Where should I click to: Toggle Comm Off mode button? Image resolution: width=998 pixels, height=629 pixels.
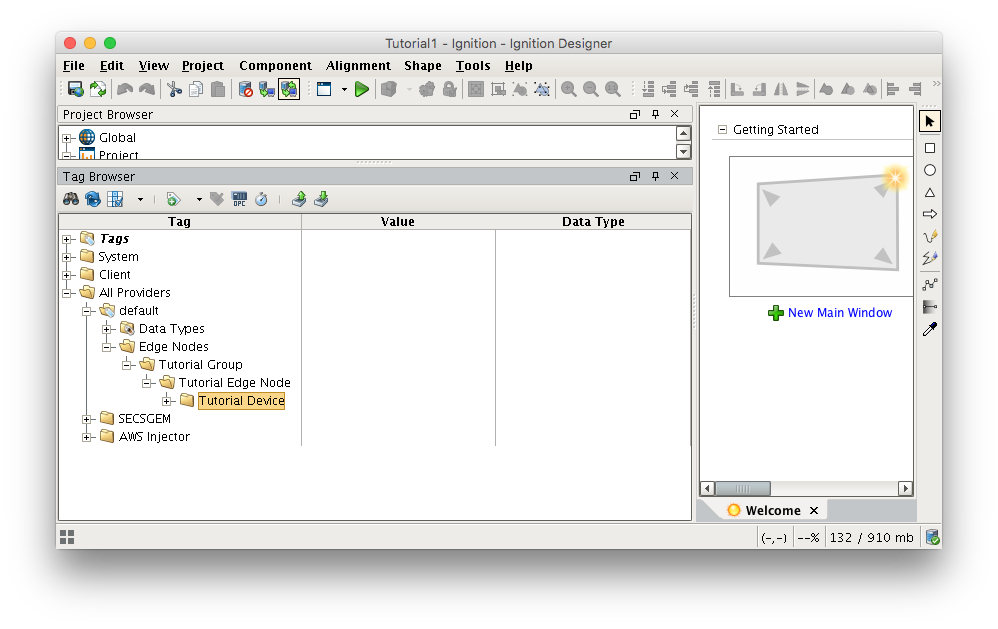[246, 89]
